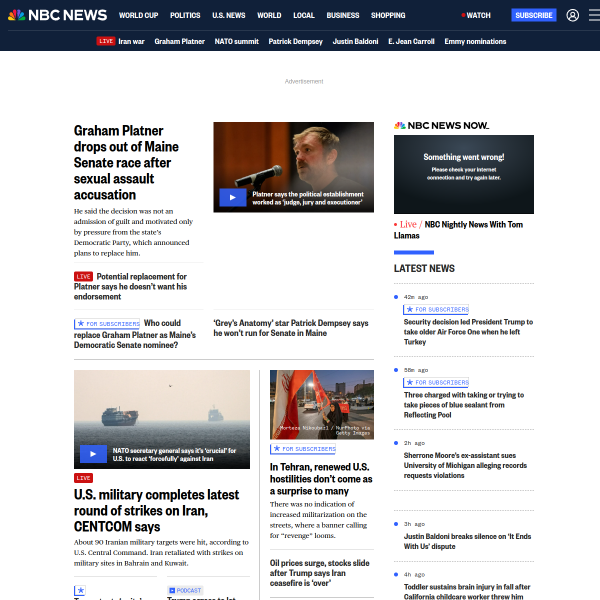This screenshot has width=600, height=600.
Task: Open the user account profile icon
Action: tap(572, 15)
